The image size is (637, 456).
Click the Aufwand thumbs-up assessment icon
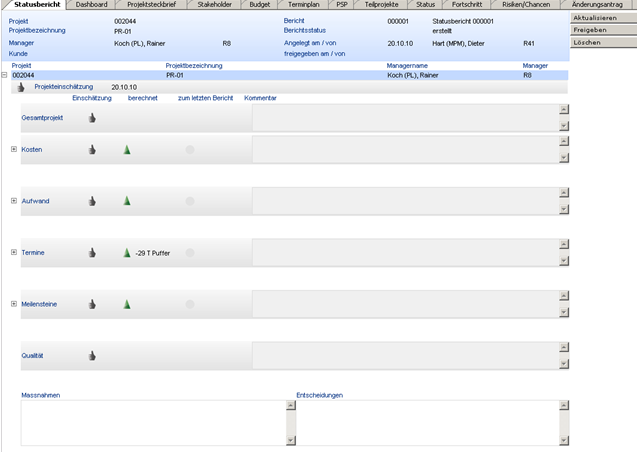(92, 201)
